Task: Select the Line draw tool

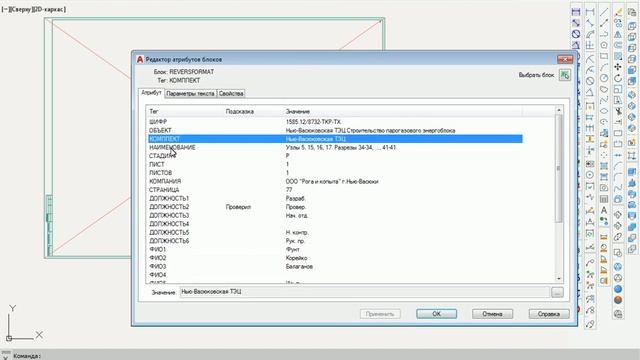Action: click(604, 11)
